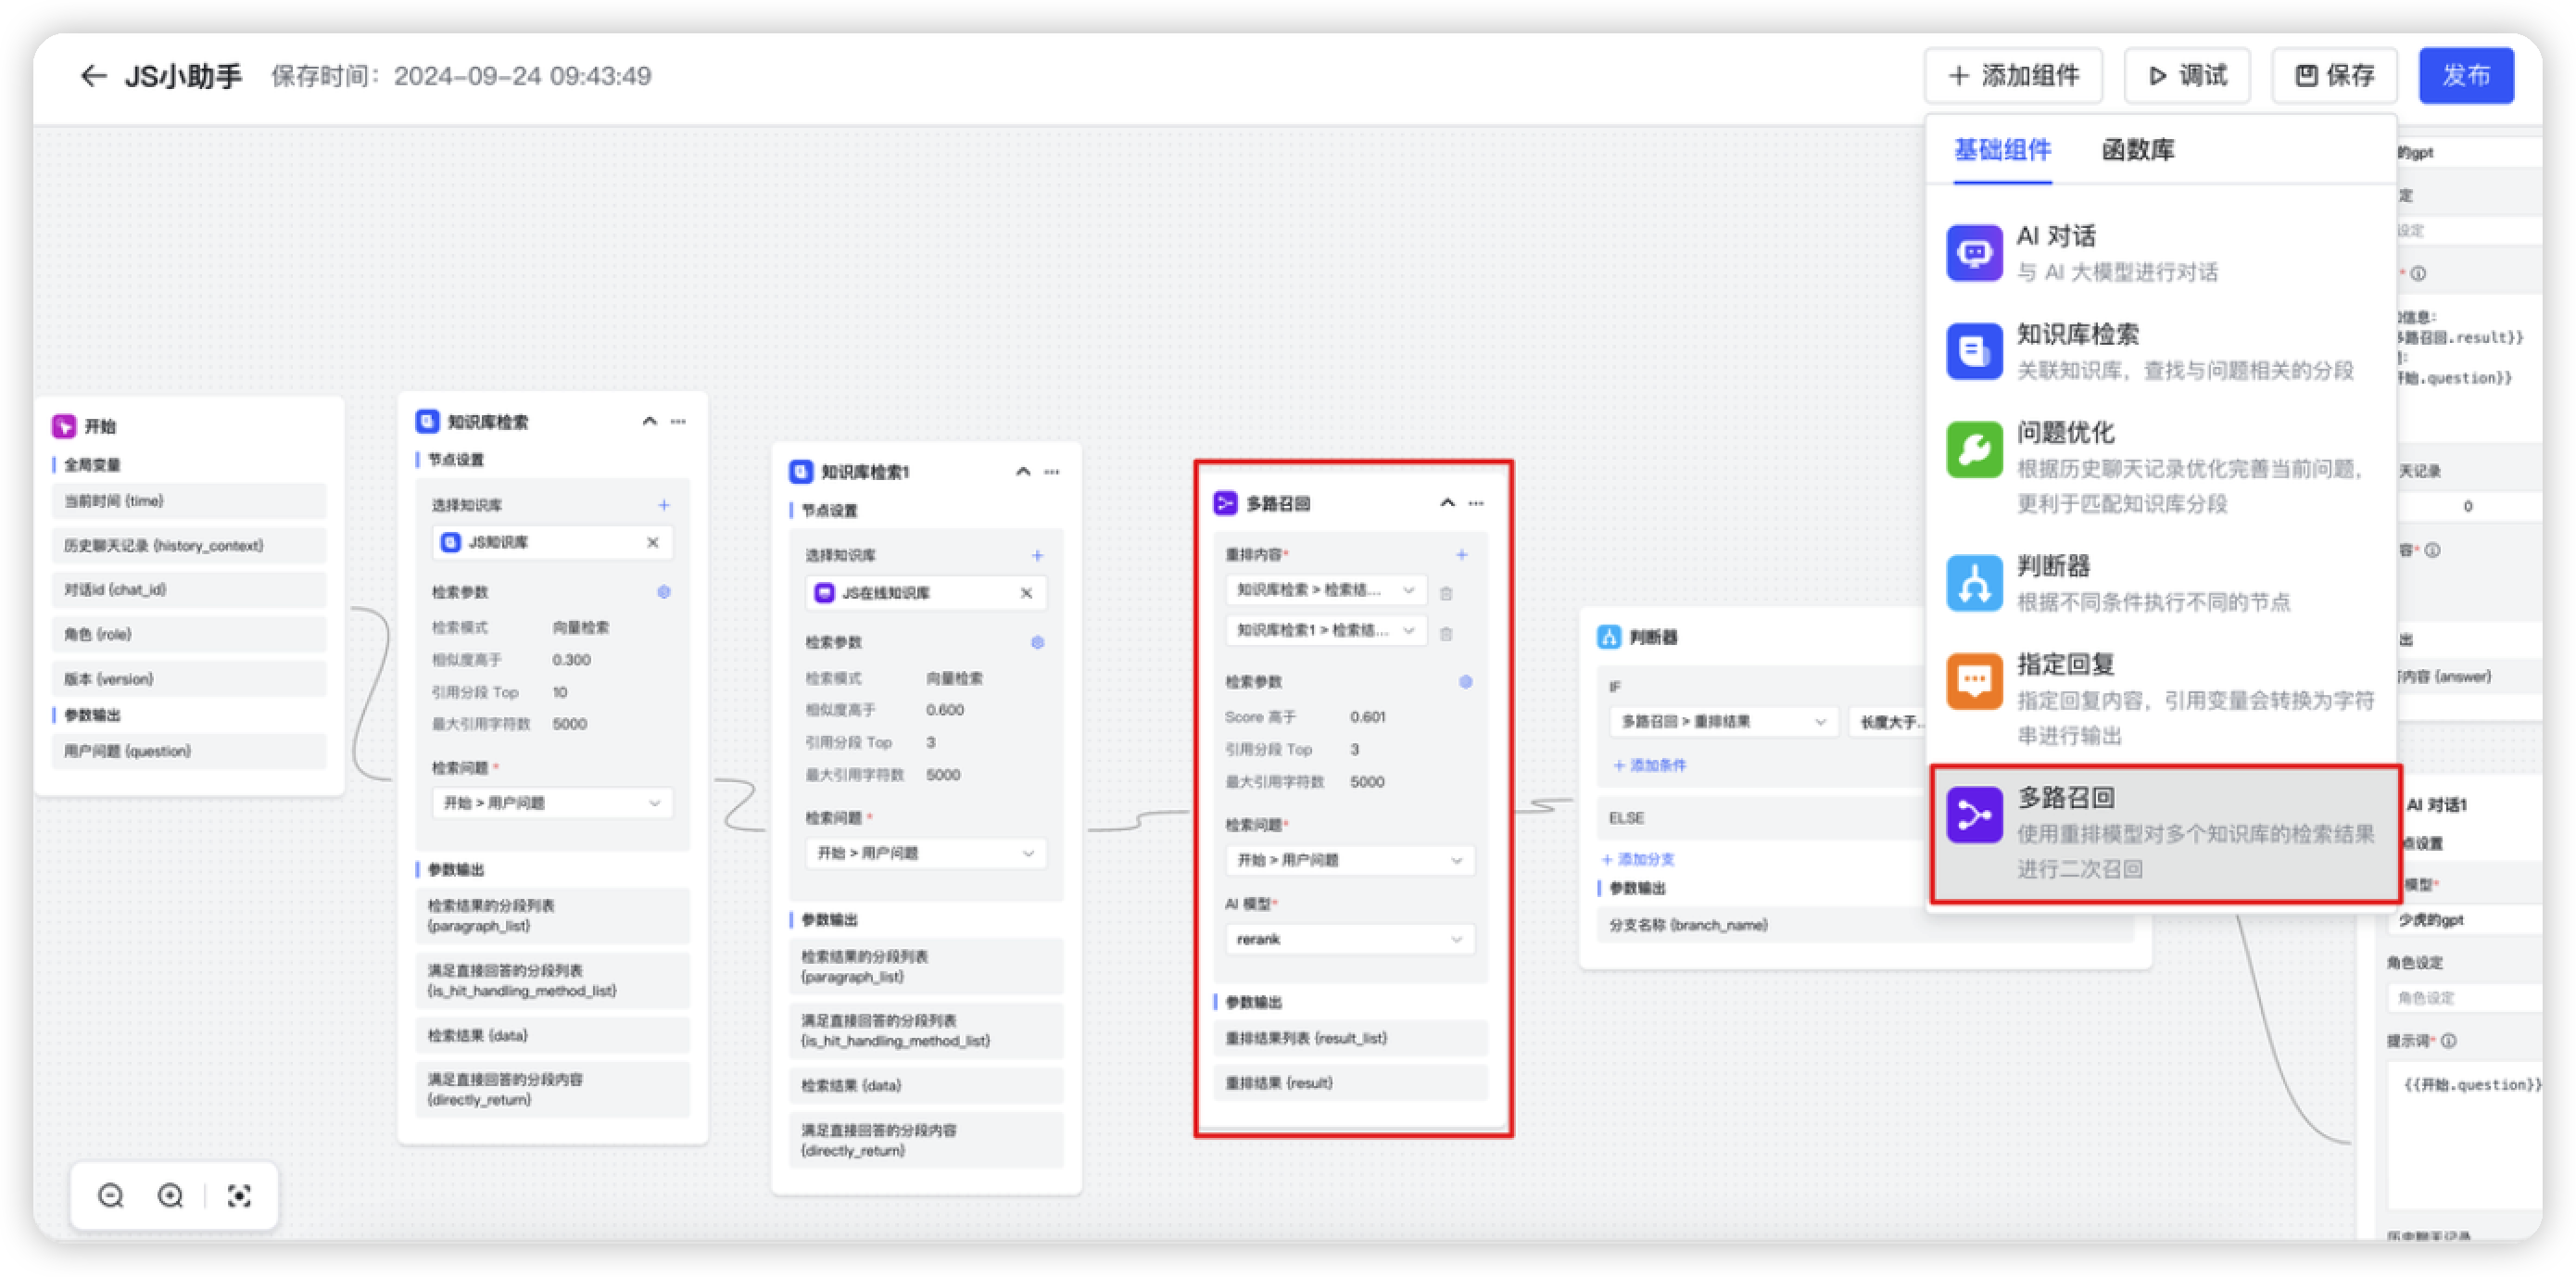This screenshot has height=1277, width=2576.
Task: Open 检索问题 dropdown in the 知识库检索1 node
Action: point(926,853)
